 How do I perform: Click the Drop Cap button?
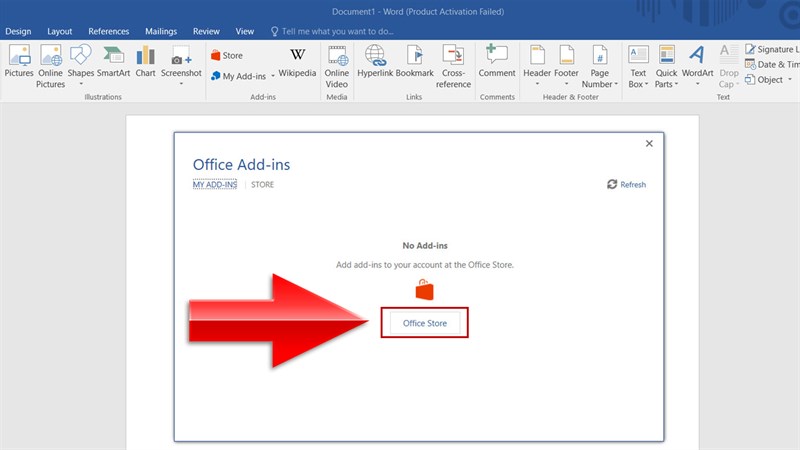tap(729, 66)
